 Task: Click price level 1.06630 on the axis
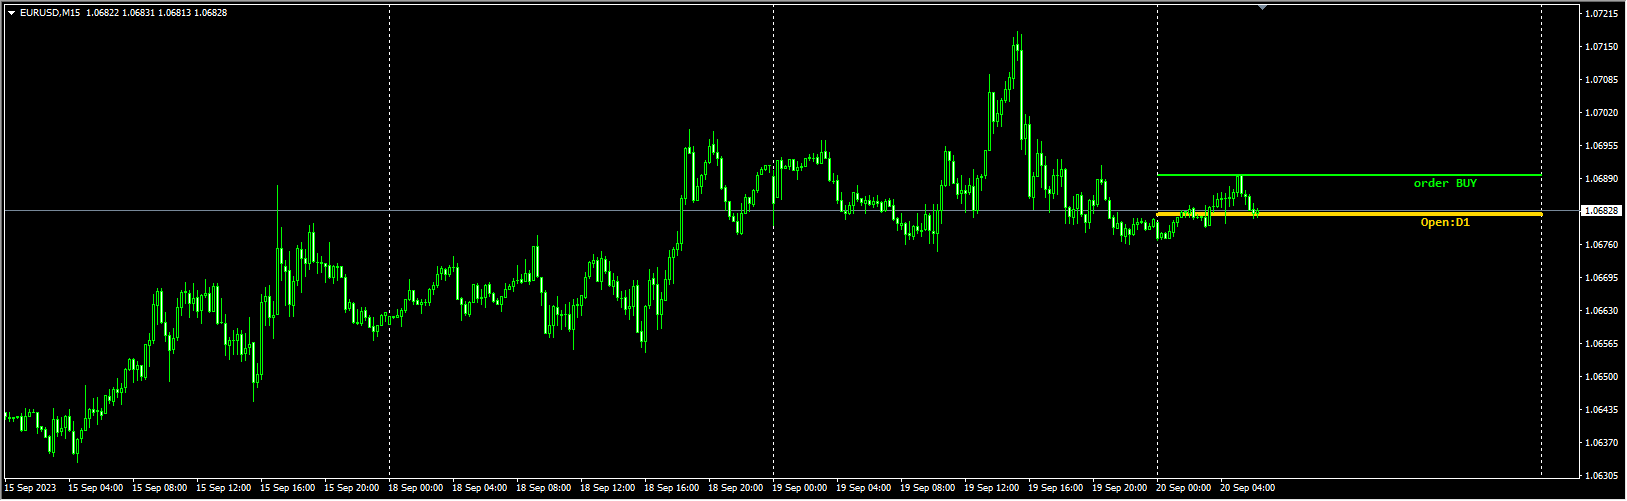(x=1602, y=311)
